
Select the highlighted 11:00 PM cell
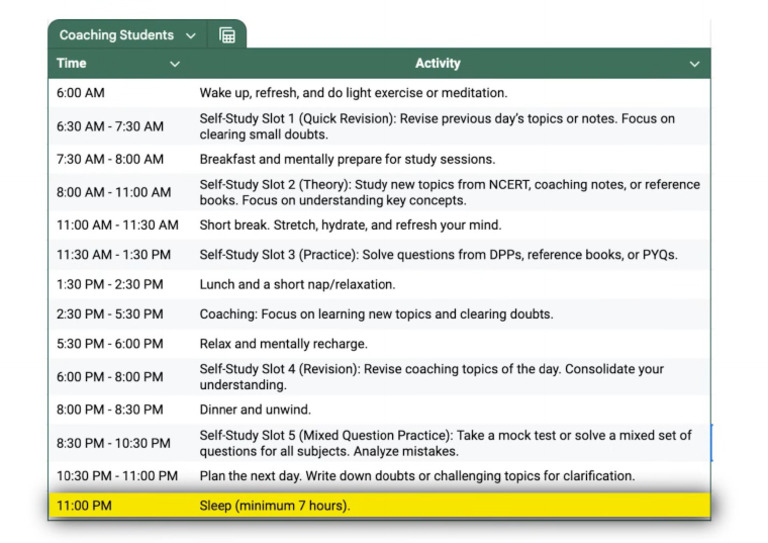coord(120,506)
